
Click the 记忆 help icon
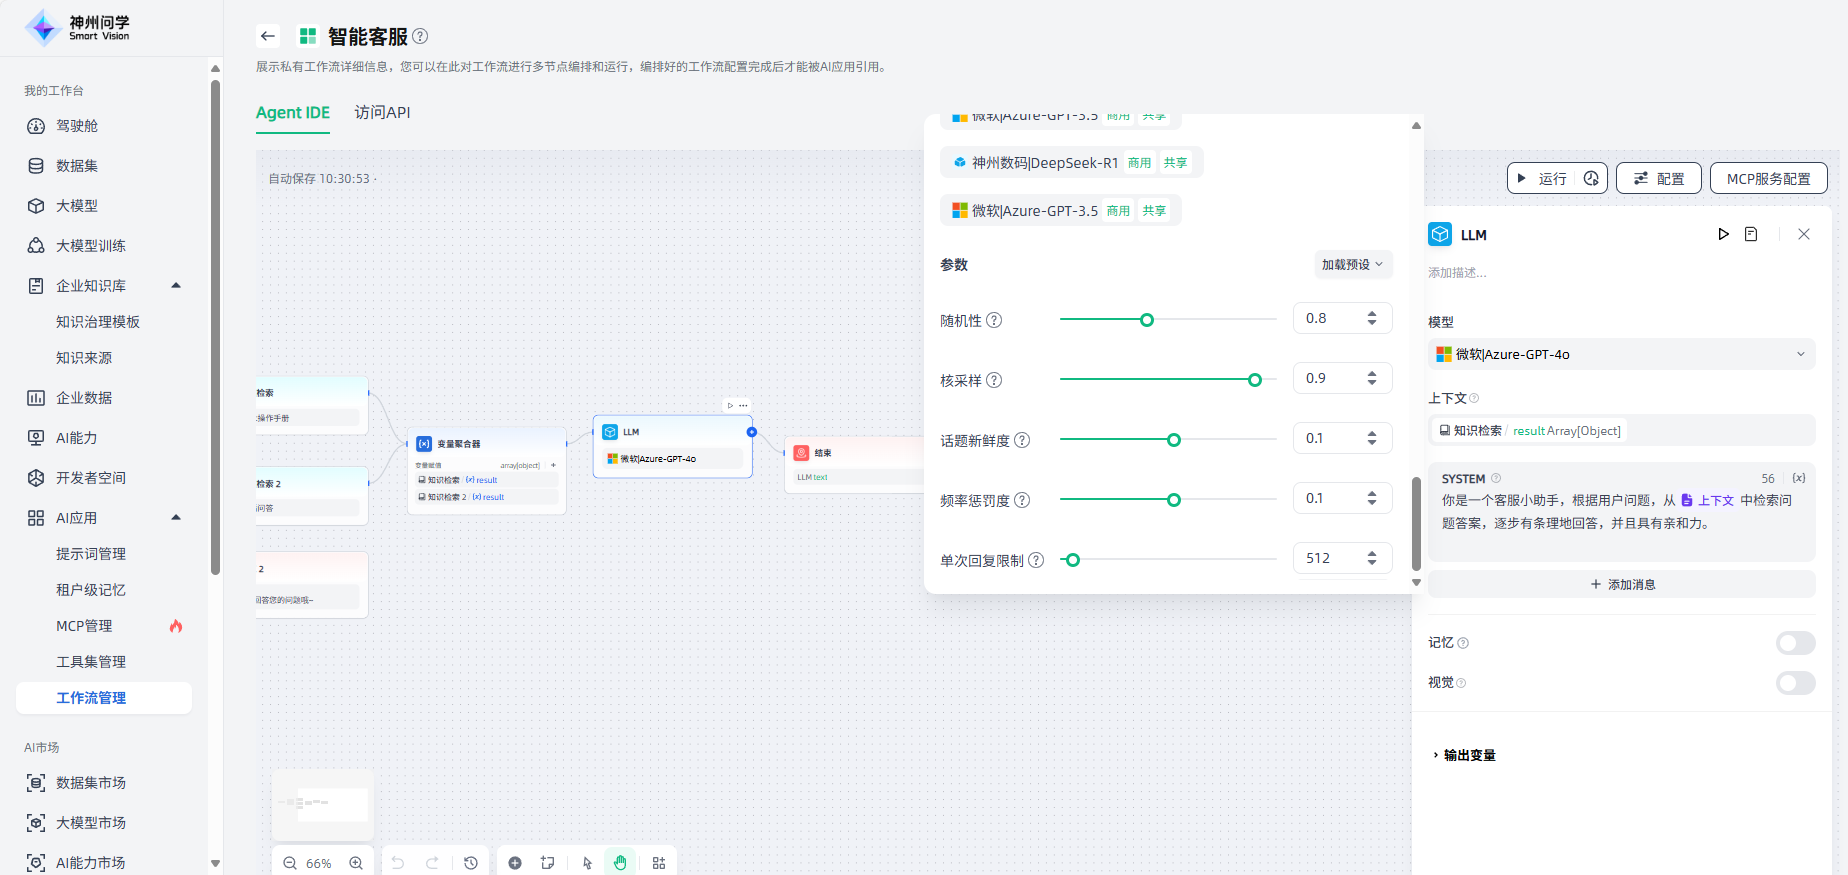point(1463,643)
